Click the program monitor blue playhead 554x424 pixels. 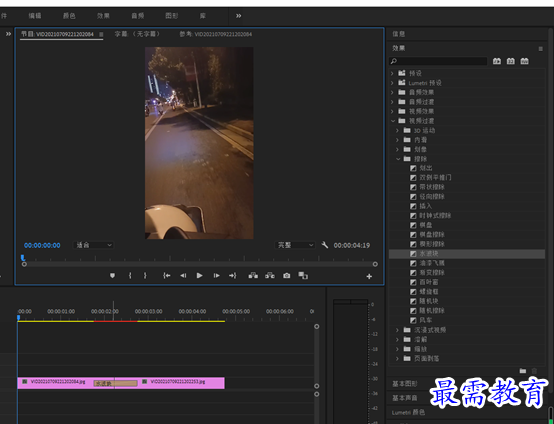click(23, 258)
